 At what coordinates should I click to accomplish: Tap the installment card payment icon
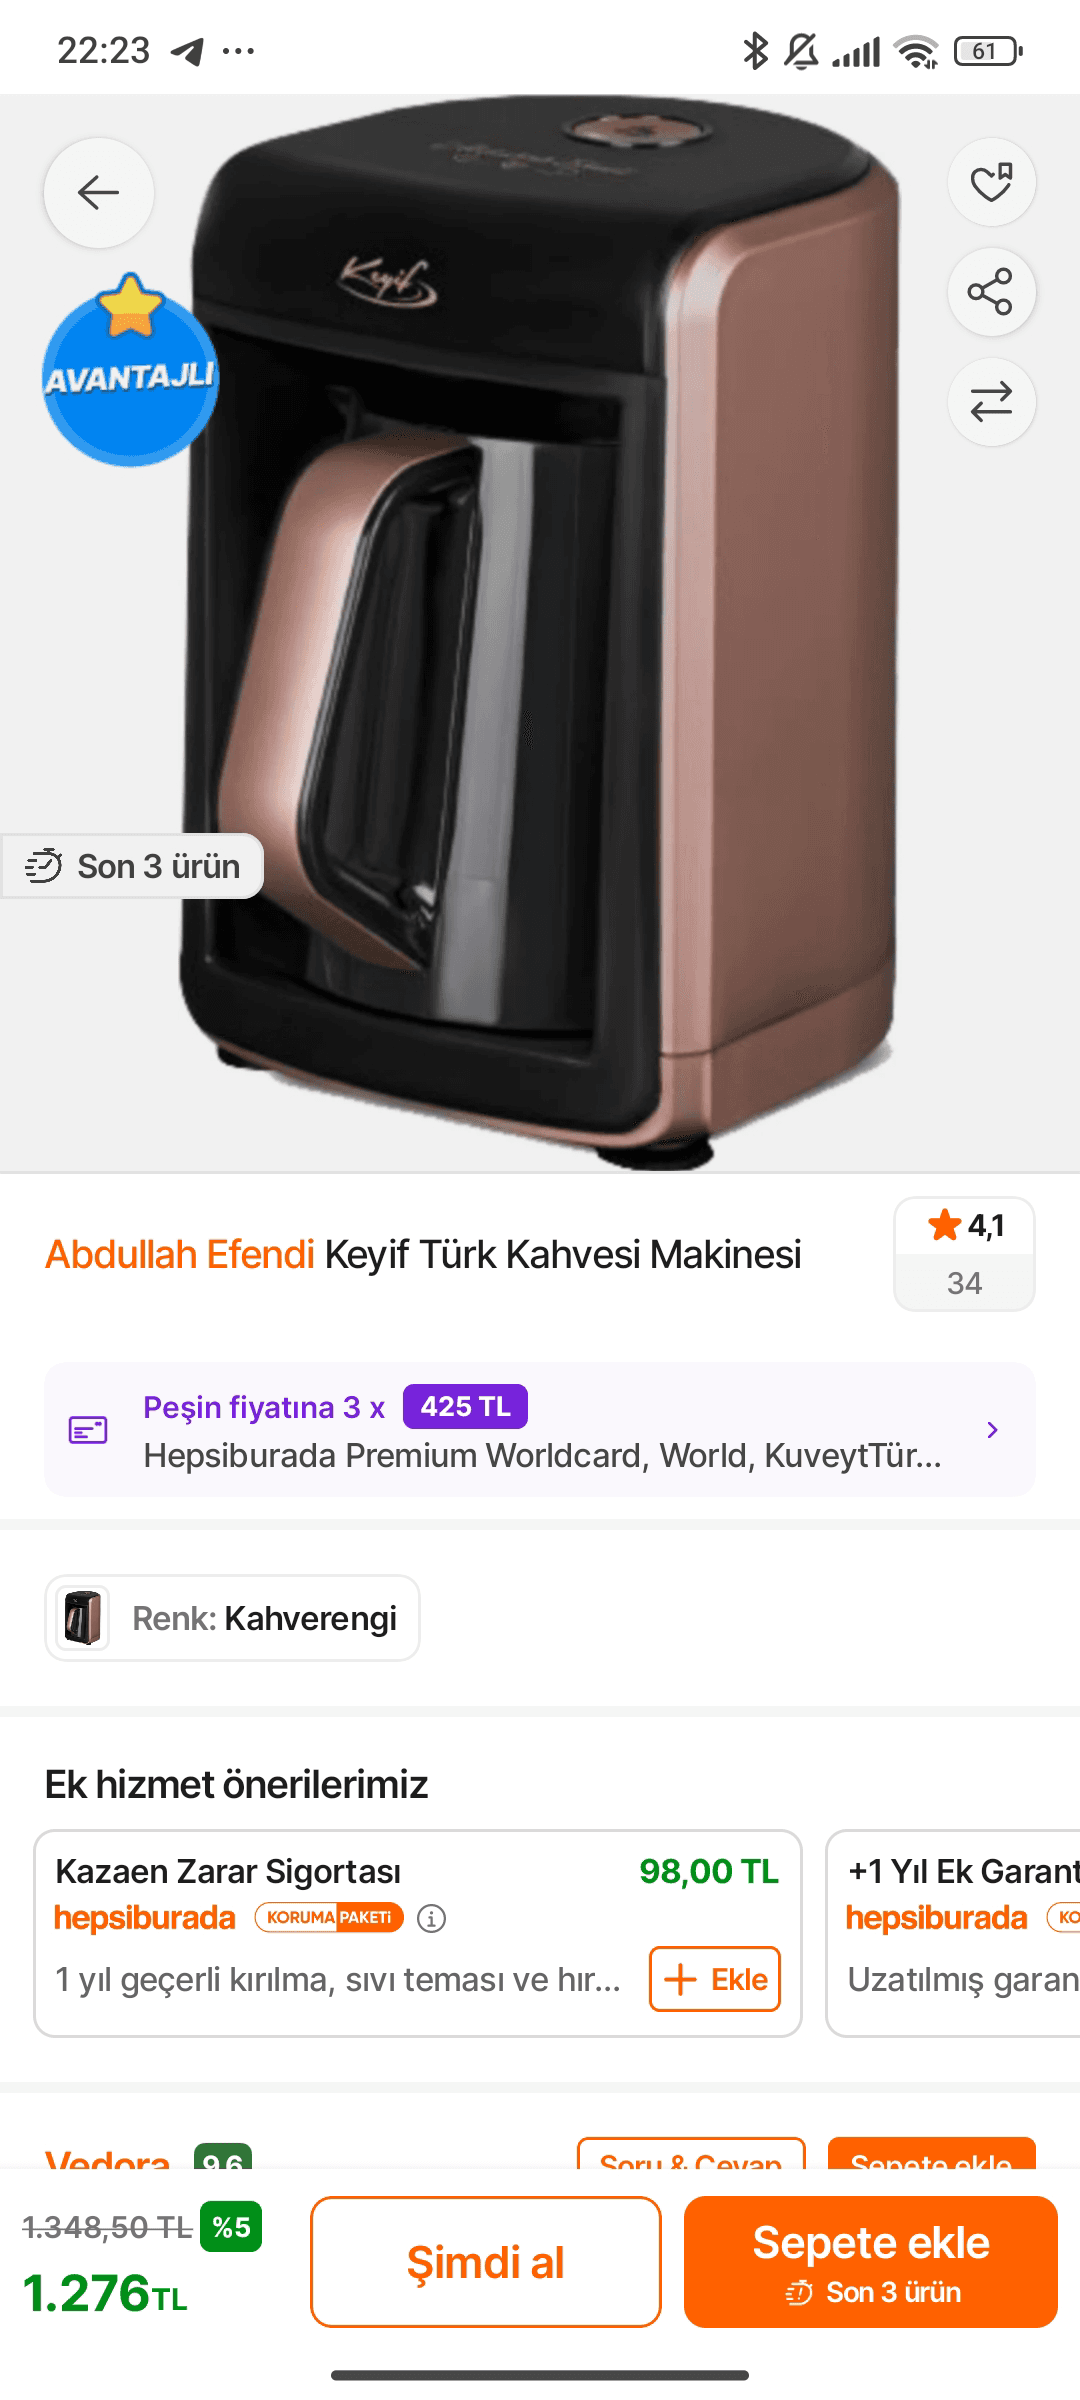(90, 1429)
